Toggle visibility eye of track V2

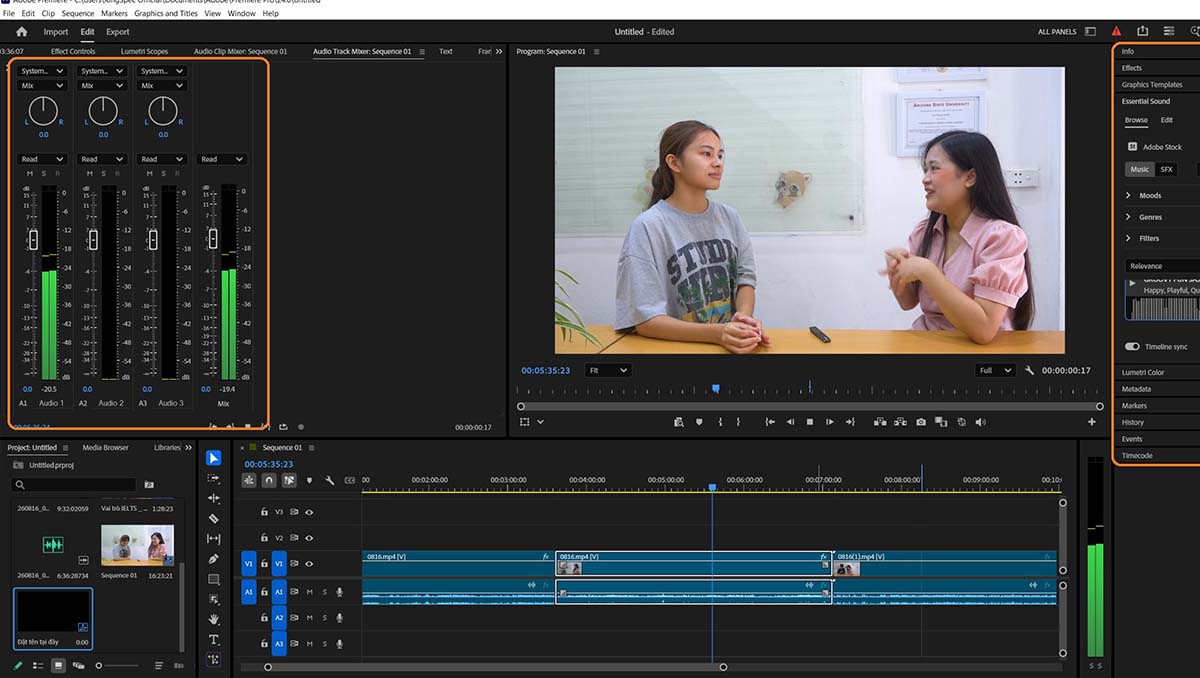tap(309, 538)
